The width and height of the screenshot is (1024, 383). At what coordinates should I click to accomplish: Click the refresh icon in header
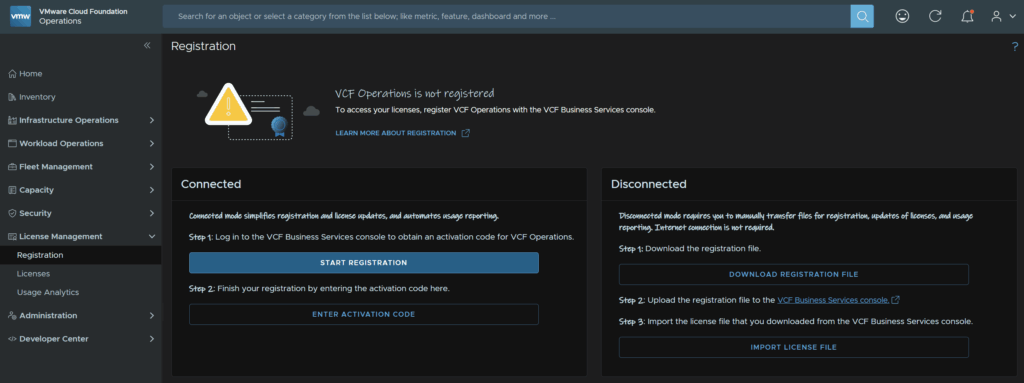(x=935, y=16)
